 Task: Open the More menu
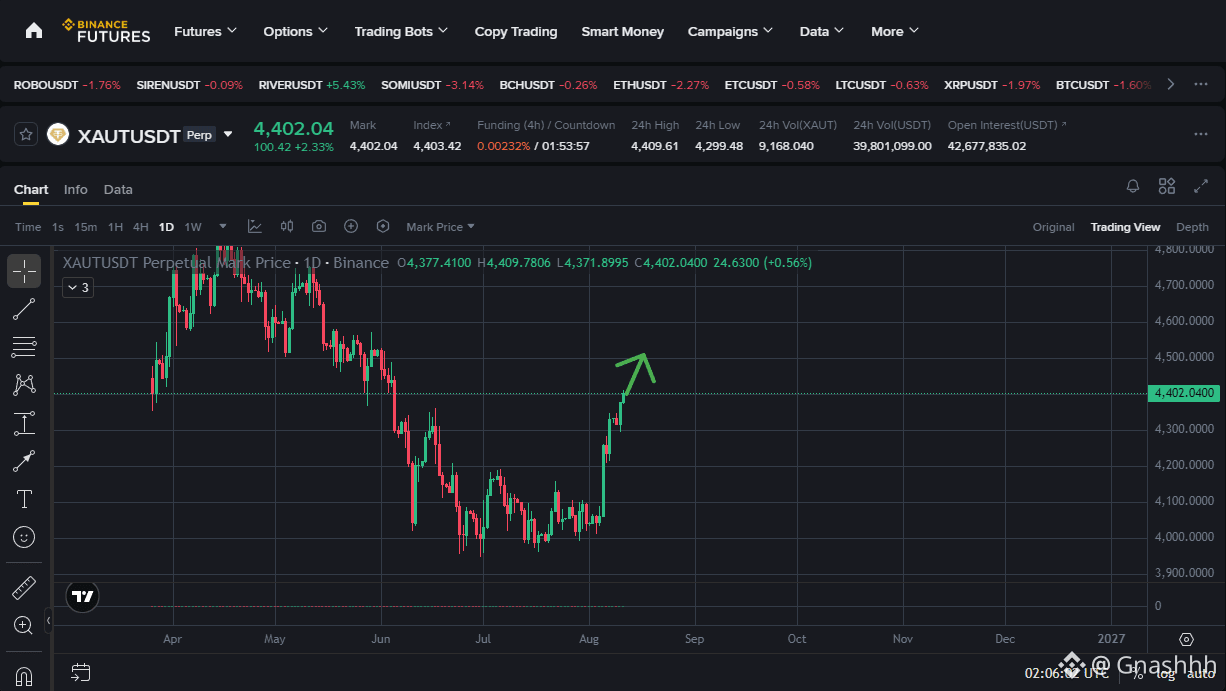pyautogui.click(x=895, y=31)
